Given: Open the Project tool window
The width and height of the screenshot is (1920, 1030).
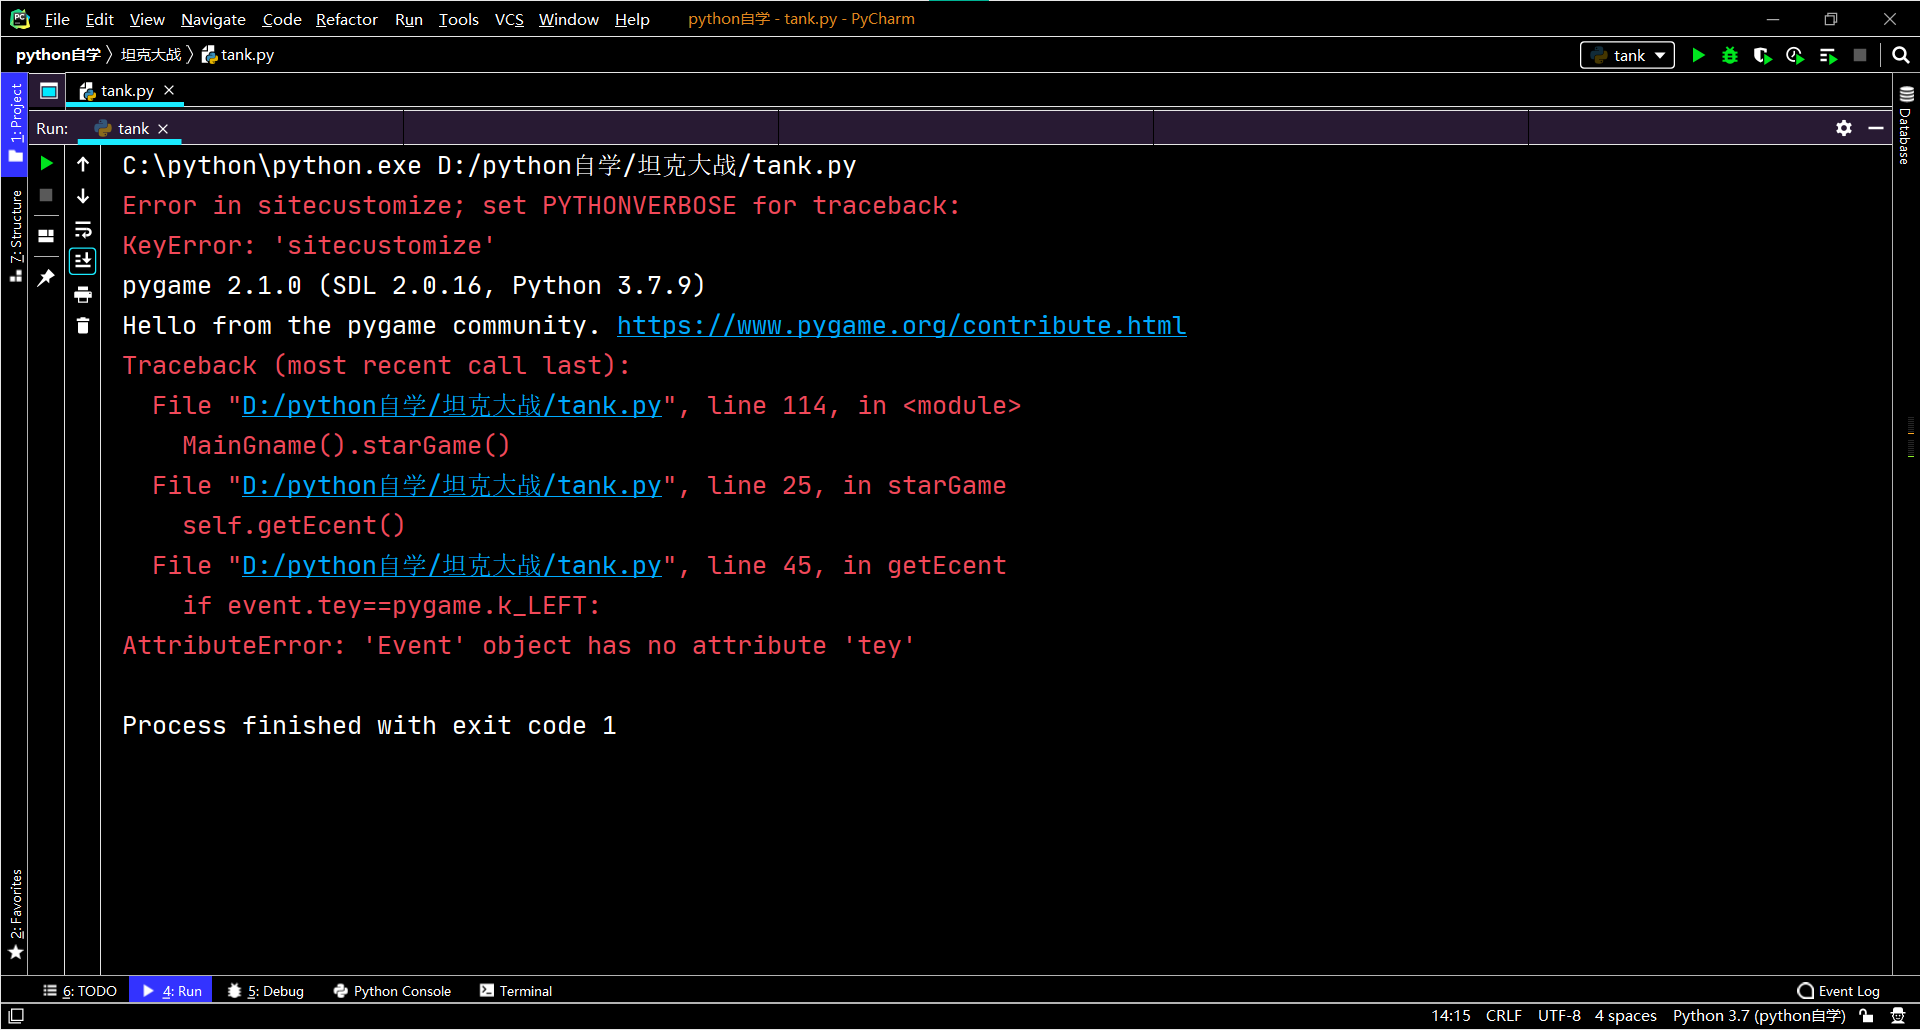Looking at the screenshot, I should 15,123.
